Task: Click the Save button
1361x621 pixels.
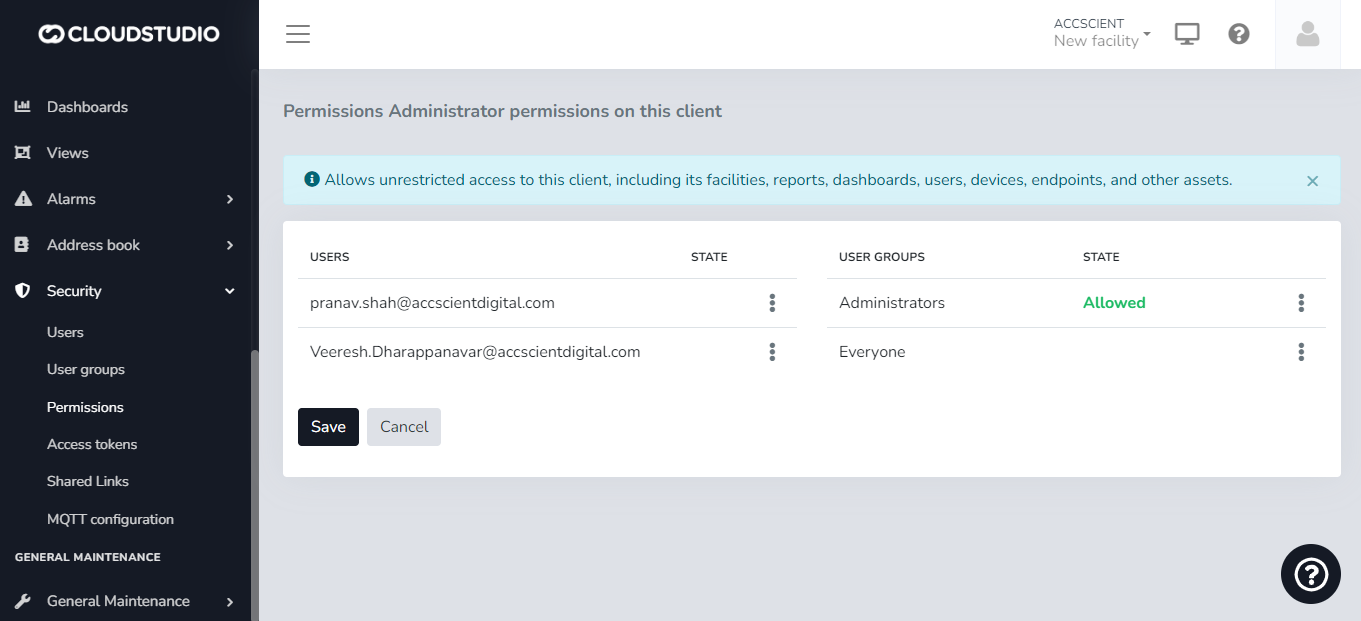Action: (x=328, y=427)
